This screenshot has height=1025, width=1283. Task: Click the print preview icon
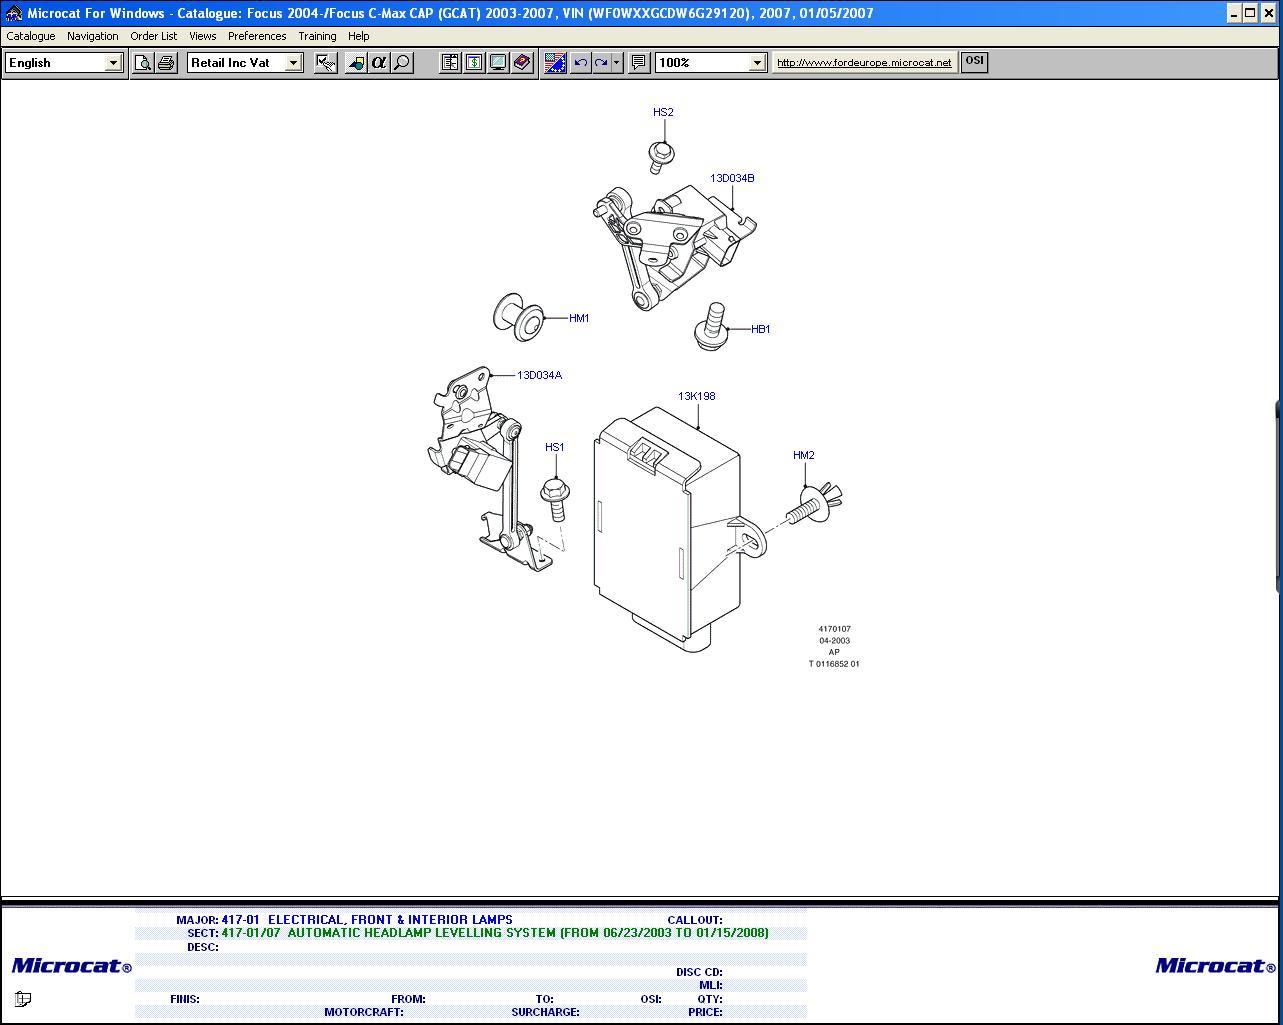point(143,63)
